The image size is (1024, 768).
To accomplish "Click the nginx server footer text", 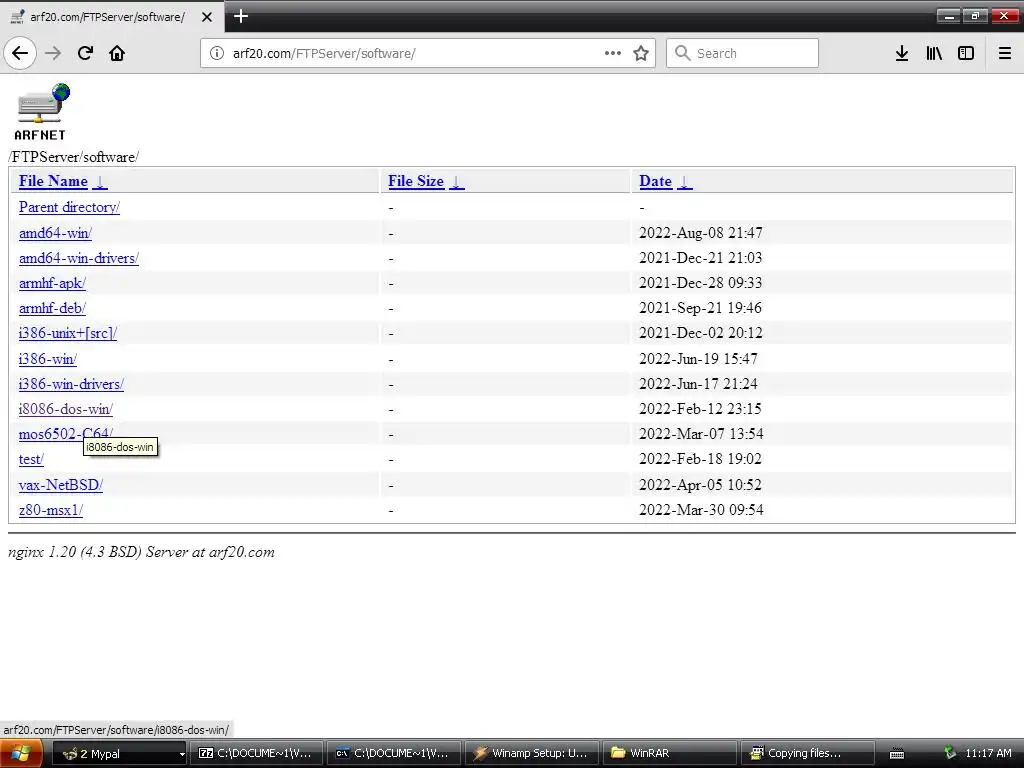I will (141, 552).
